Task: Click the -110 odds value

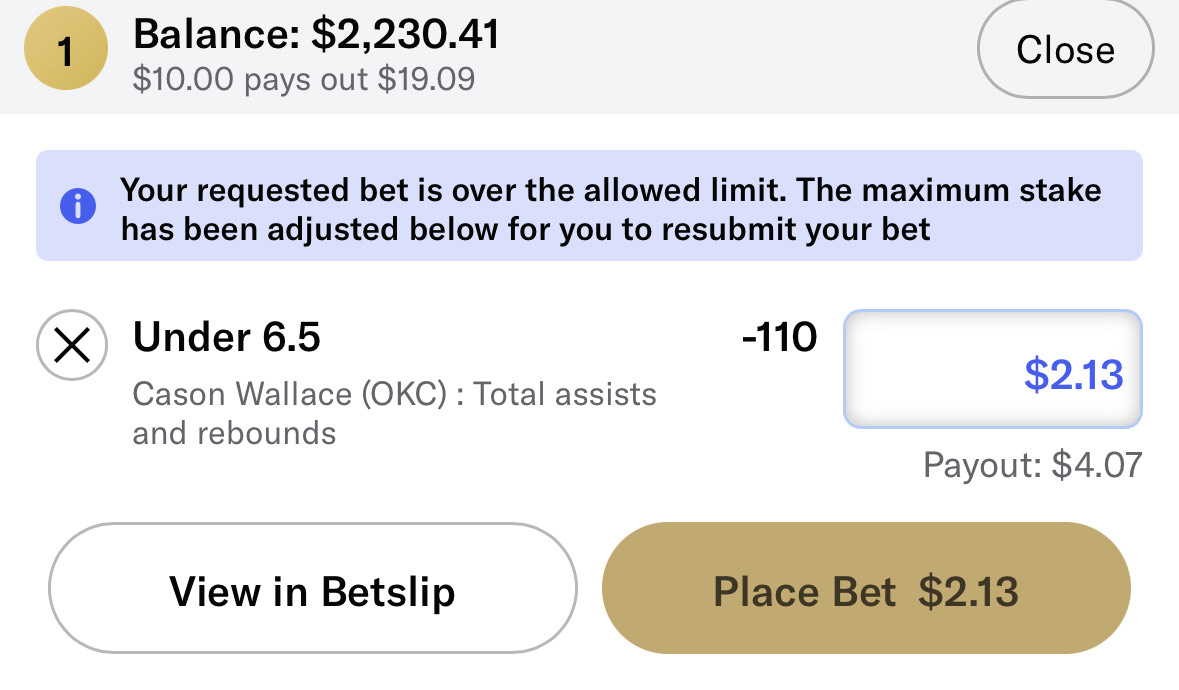Action: [779, 339]
